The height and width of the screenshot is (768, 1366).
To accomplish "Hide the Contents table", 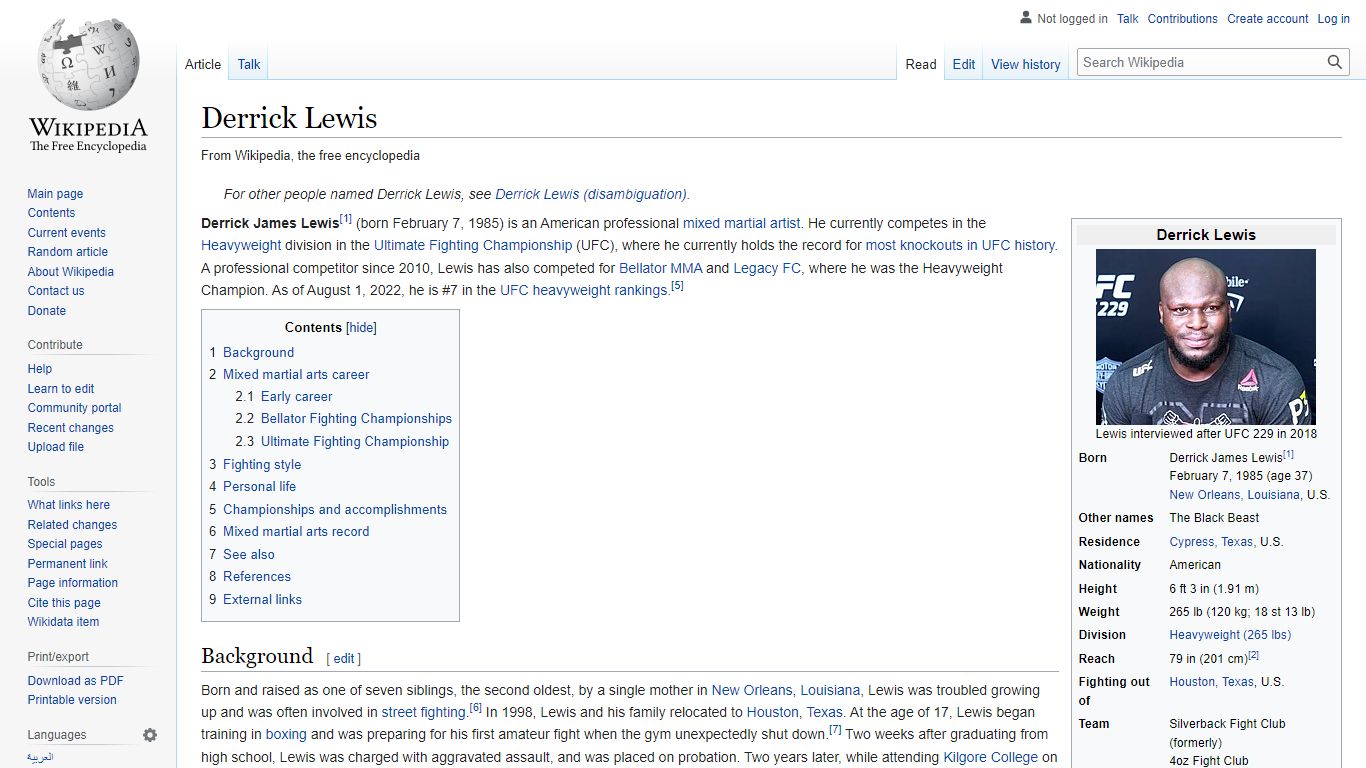I will (x=362, y=327).
